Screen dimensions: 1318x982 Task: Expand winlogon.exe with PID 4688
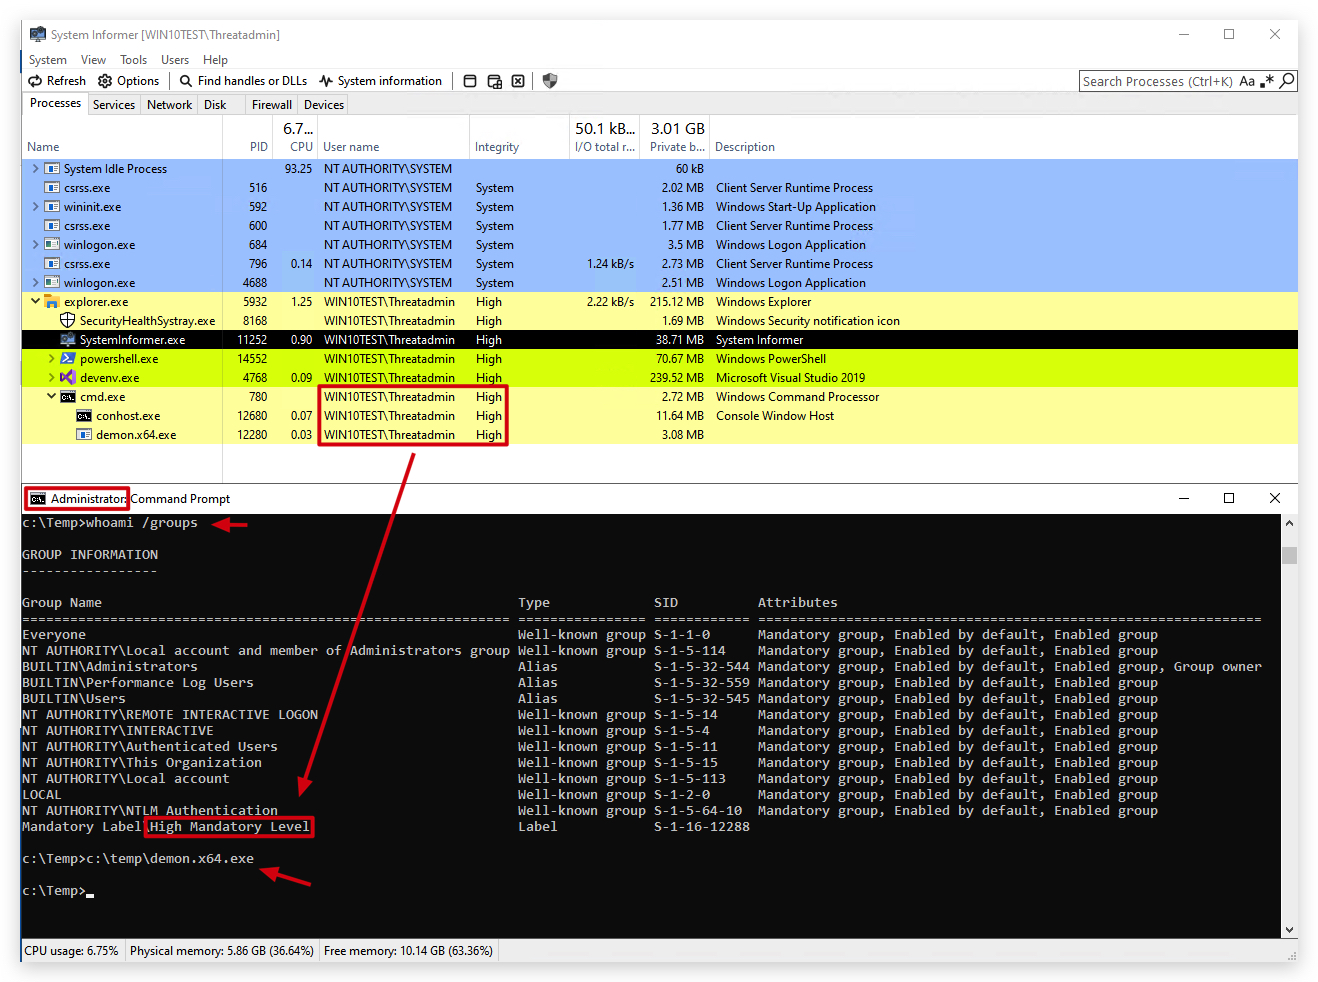36,283
